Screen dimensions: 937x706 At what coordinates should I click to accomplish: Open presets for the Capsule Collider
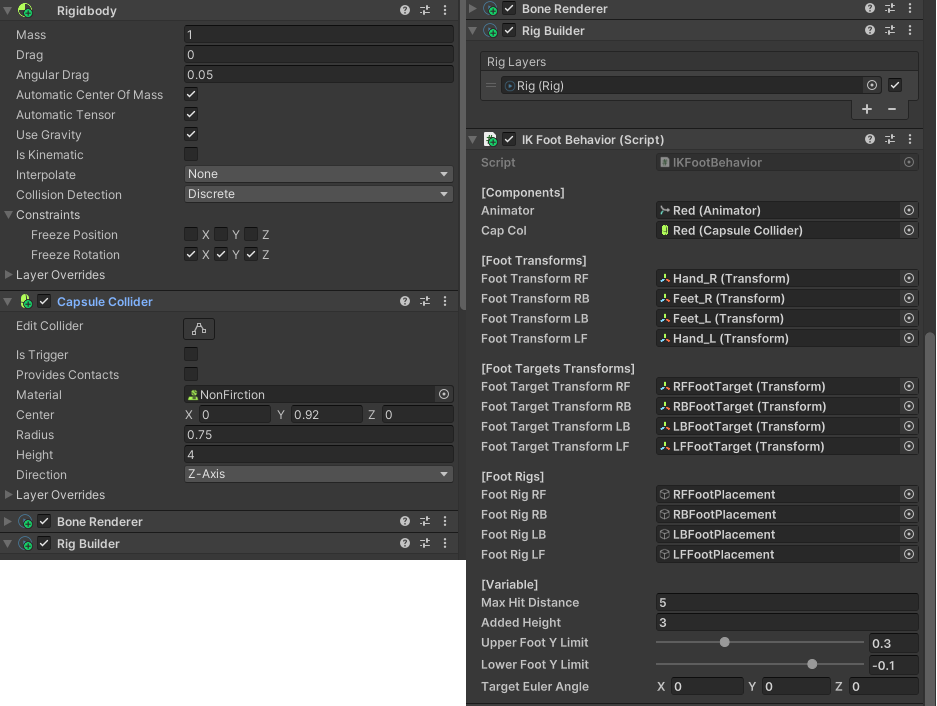[x=424, y=301]
